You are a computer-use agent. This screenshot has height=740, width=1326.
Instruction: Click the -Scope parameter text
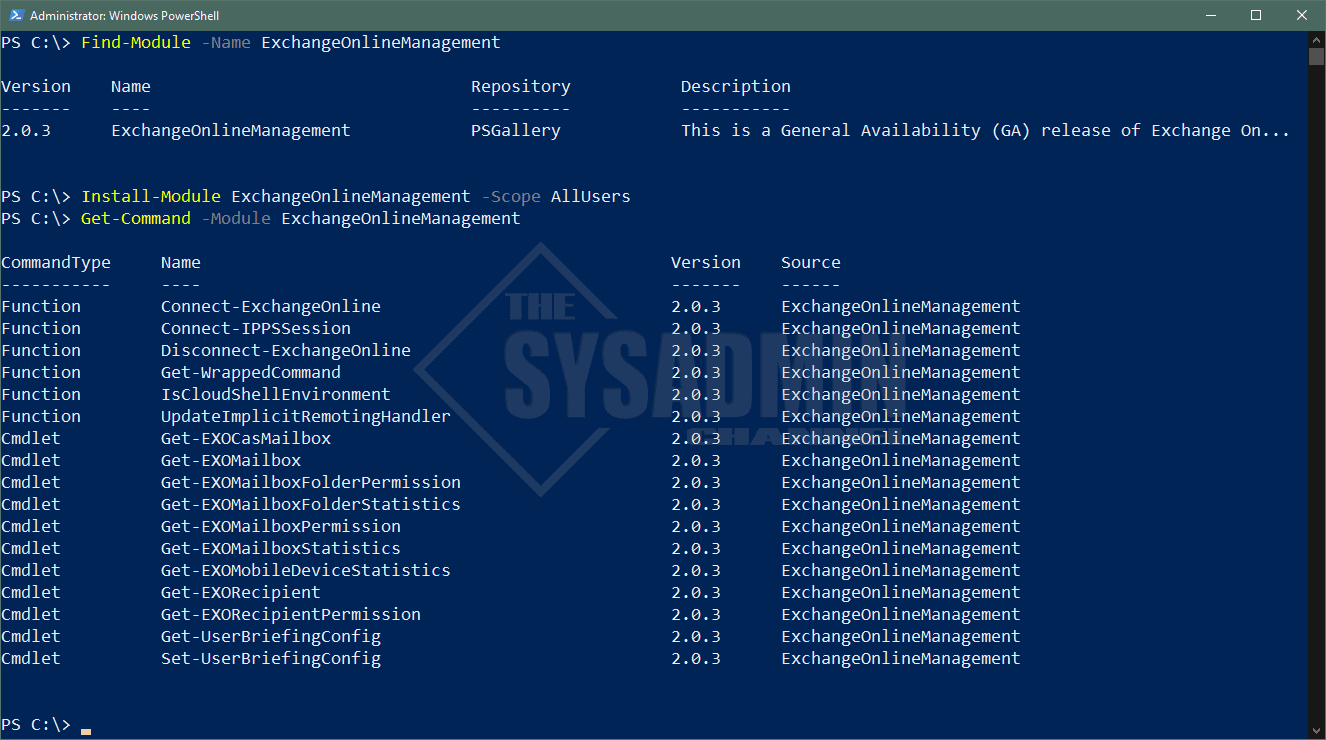(x=511, y=196)
